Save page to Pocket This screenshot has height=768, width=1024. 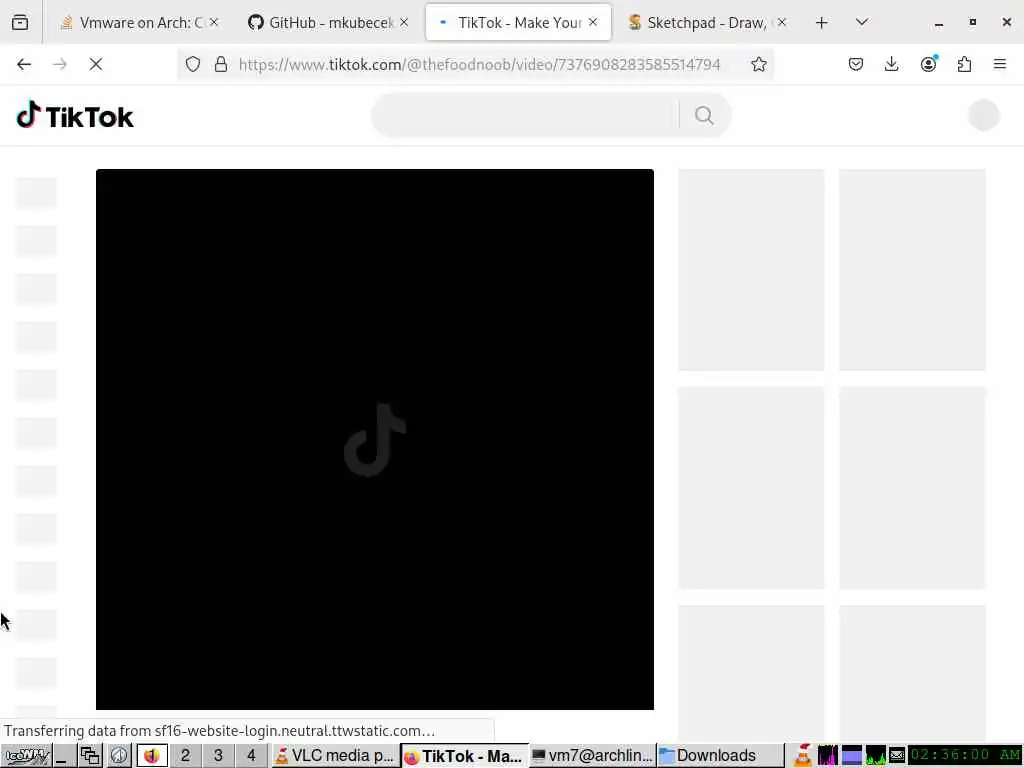click(856, 64)
